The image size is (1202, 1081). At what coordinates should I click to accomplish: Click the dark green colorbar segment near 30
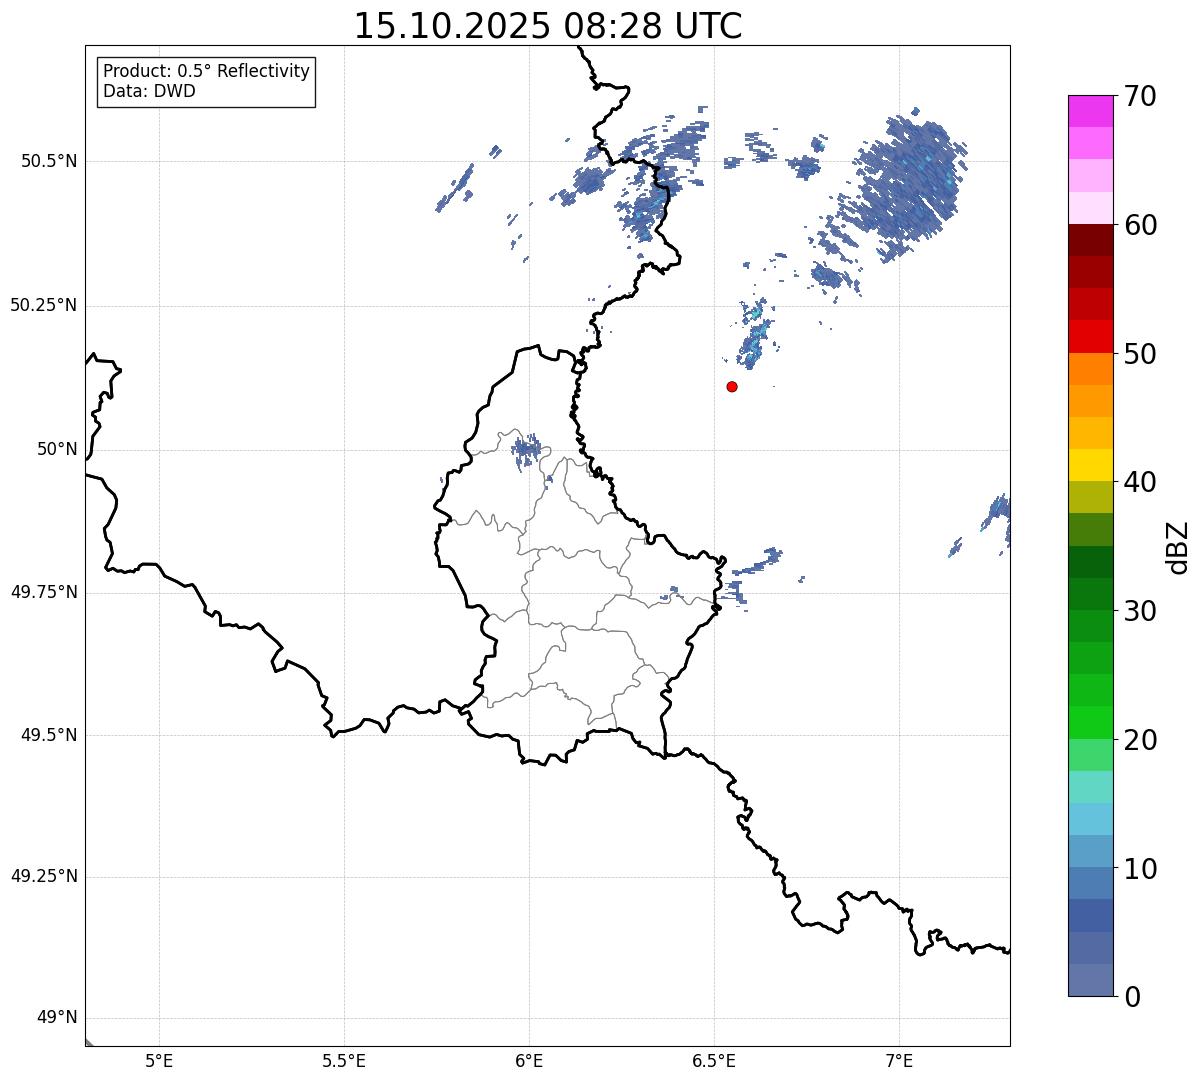click(1091, 594)
